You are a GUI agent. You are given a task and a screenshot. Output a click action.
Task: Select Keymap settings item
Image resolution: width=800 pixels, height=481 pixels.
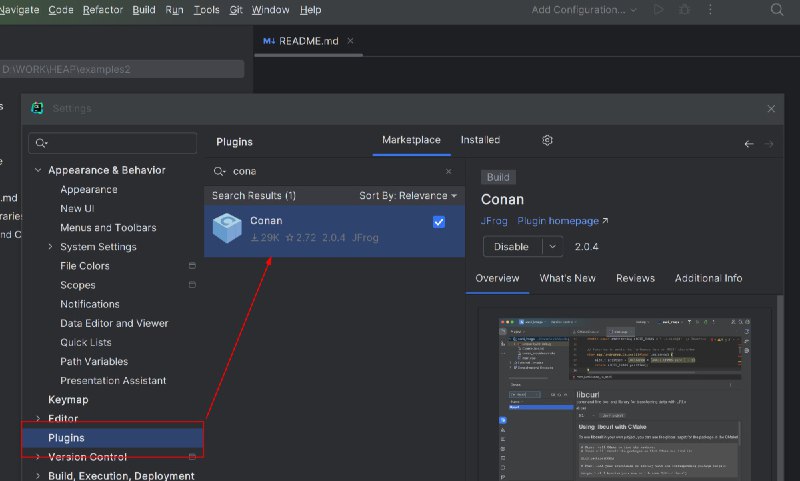coord(68,400)
